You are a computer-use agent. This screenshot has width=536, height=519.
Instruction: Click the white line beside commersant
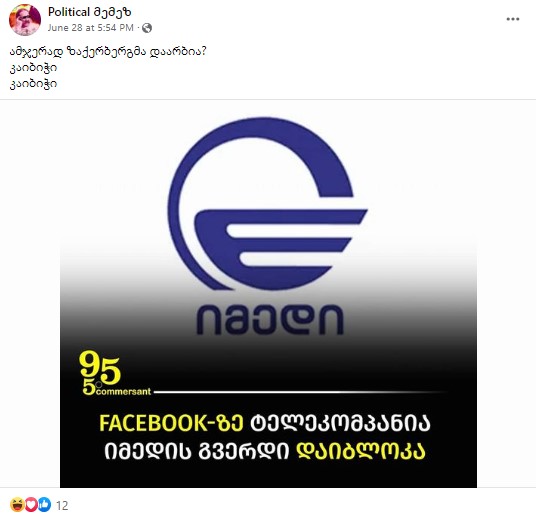tap(301, 392)
